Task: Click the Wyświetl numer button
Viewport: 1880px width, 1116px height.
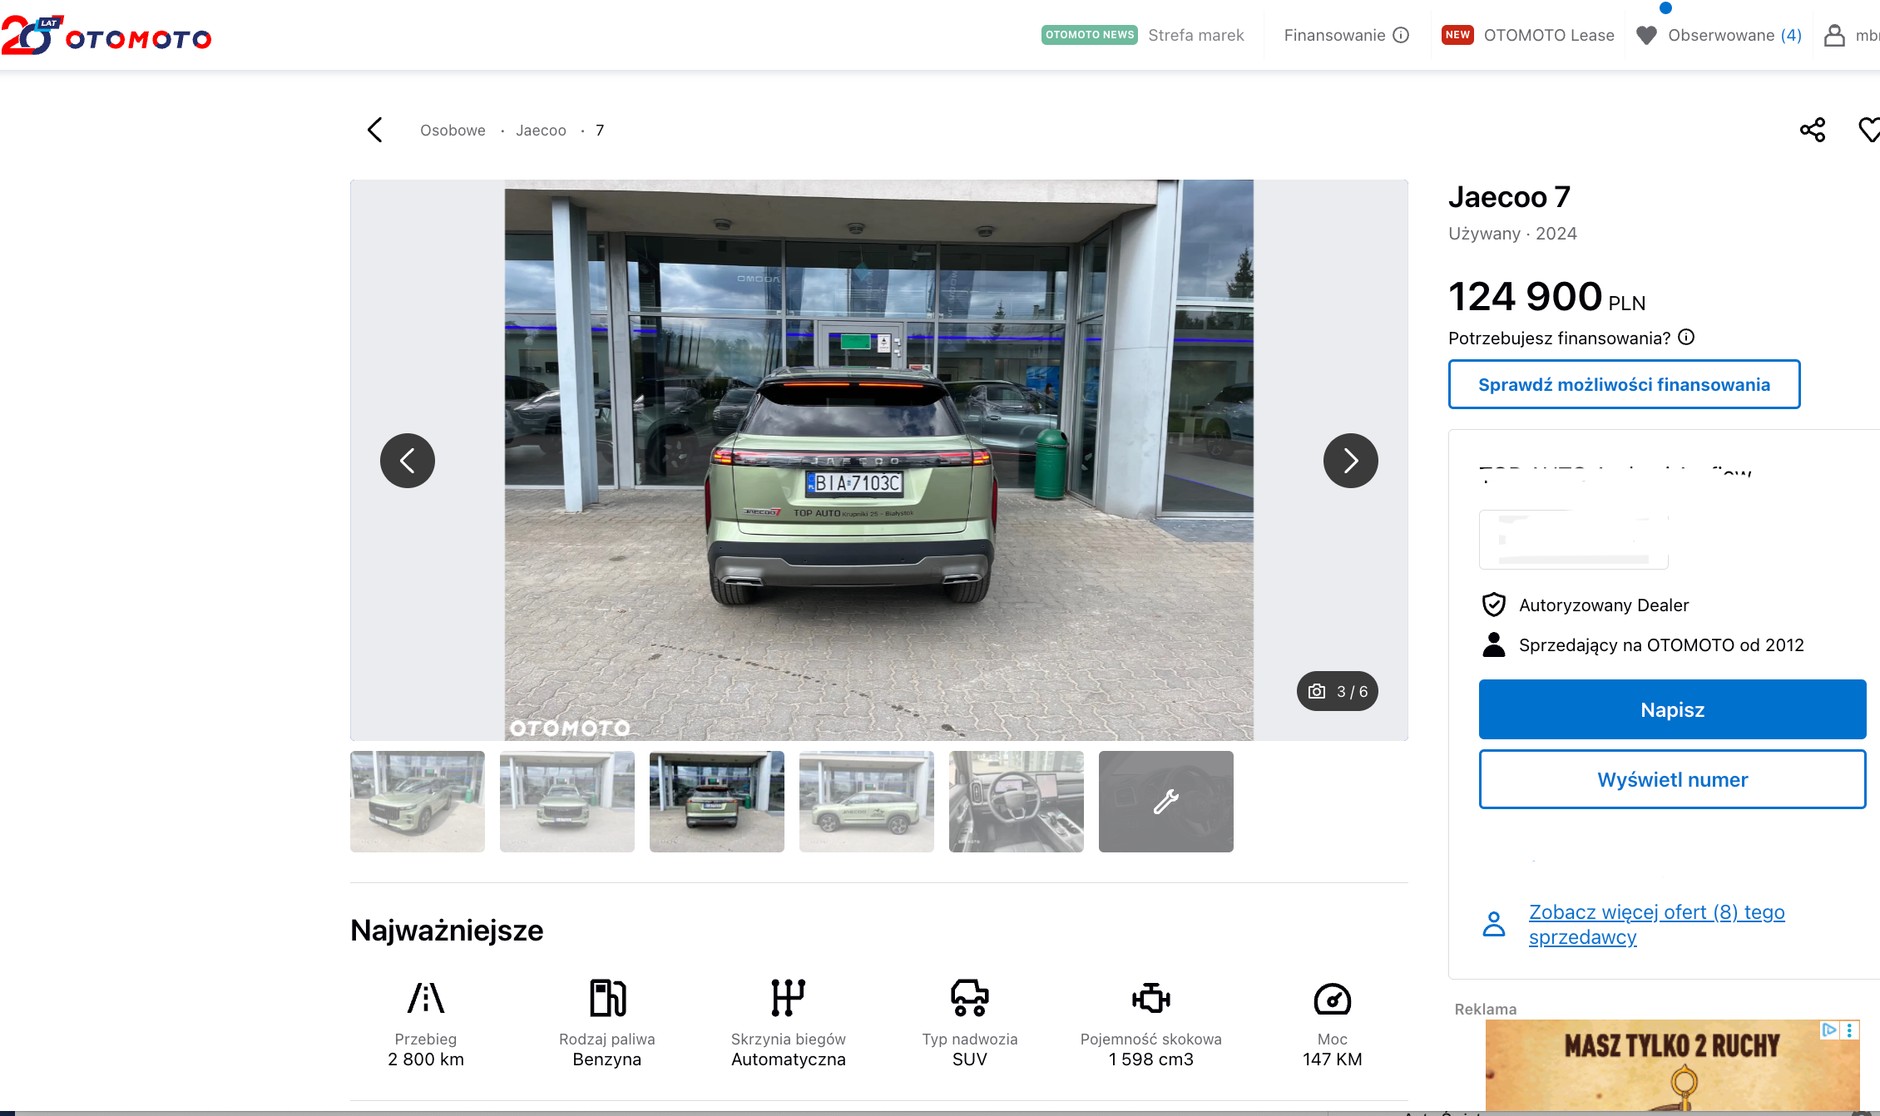Action: (1671, 779)
